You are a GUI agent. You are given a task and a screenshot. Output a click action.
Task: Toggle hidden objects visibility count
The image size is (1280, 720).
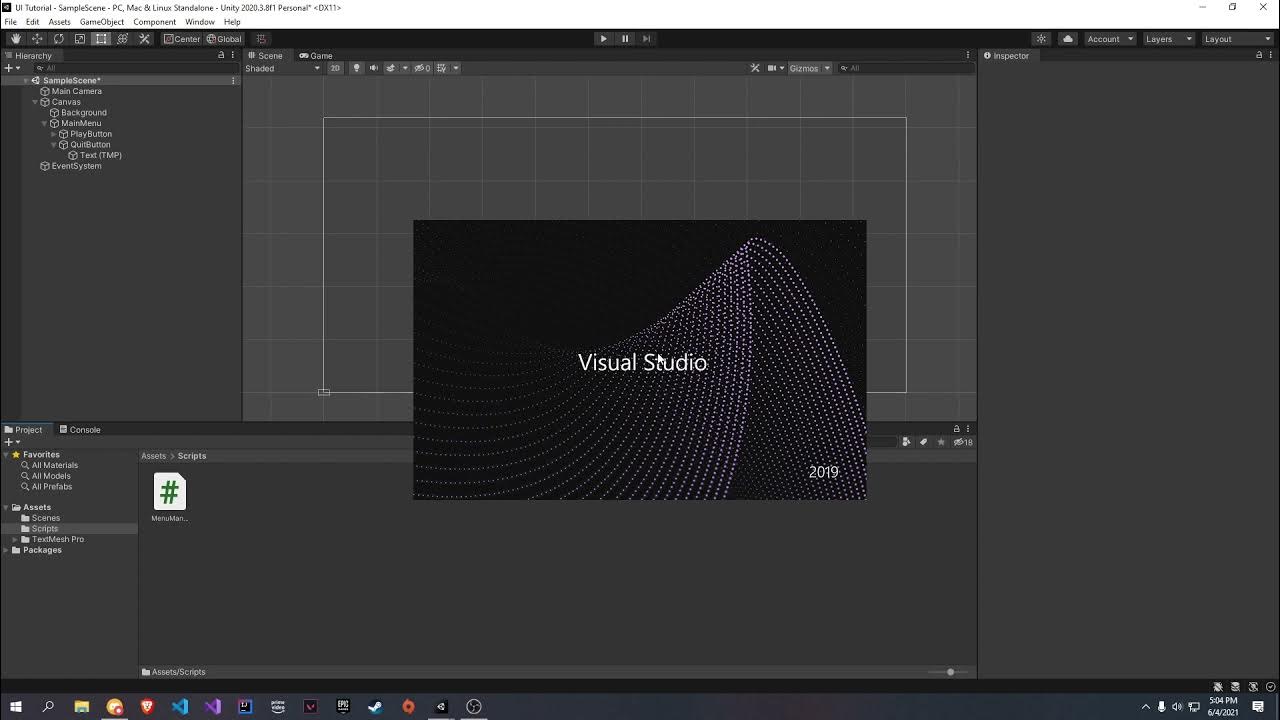pos(422,68)
